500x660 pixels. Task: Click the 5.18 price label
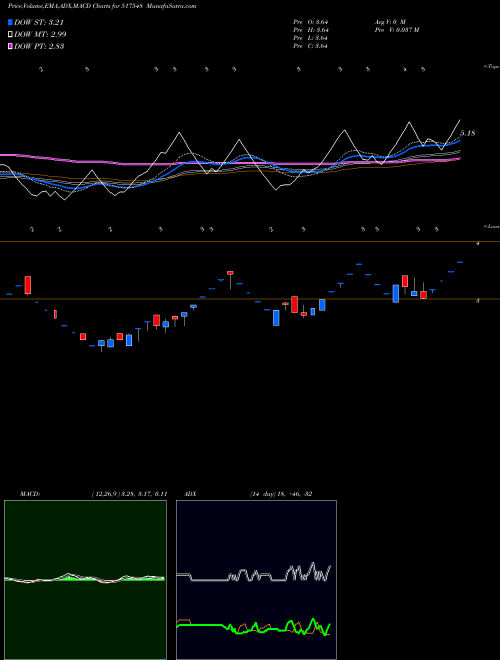pyautogui.click(x=467, y=133)
